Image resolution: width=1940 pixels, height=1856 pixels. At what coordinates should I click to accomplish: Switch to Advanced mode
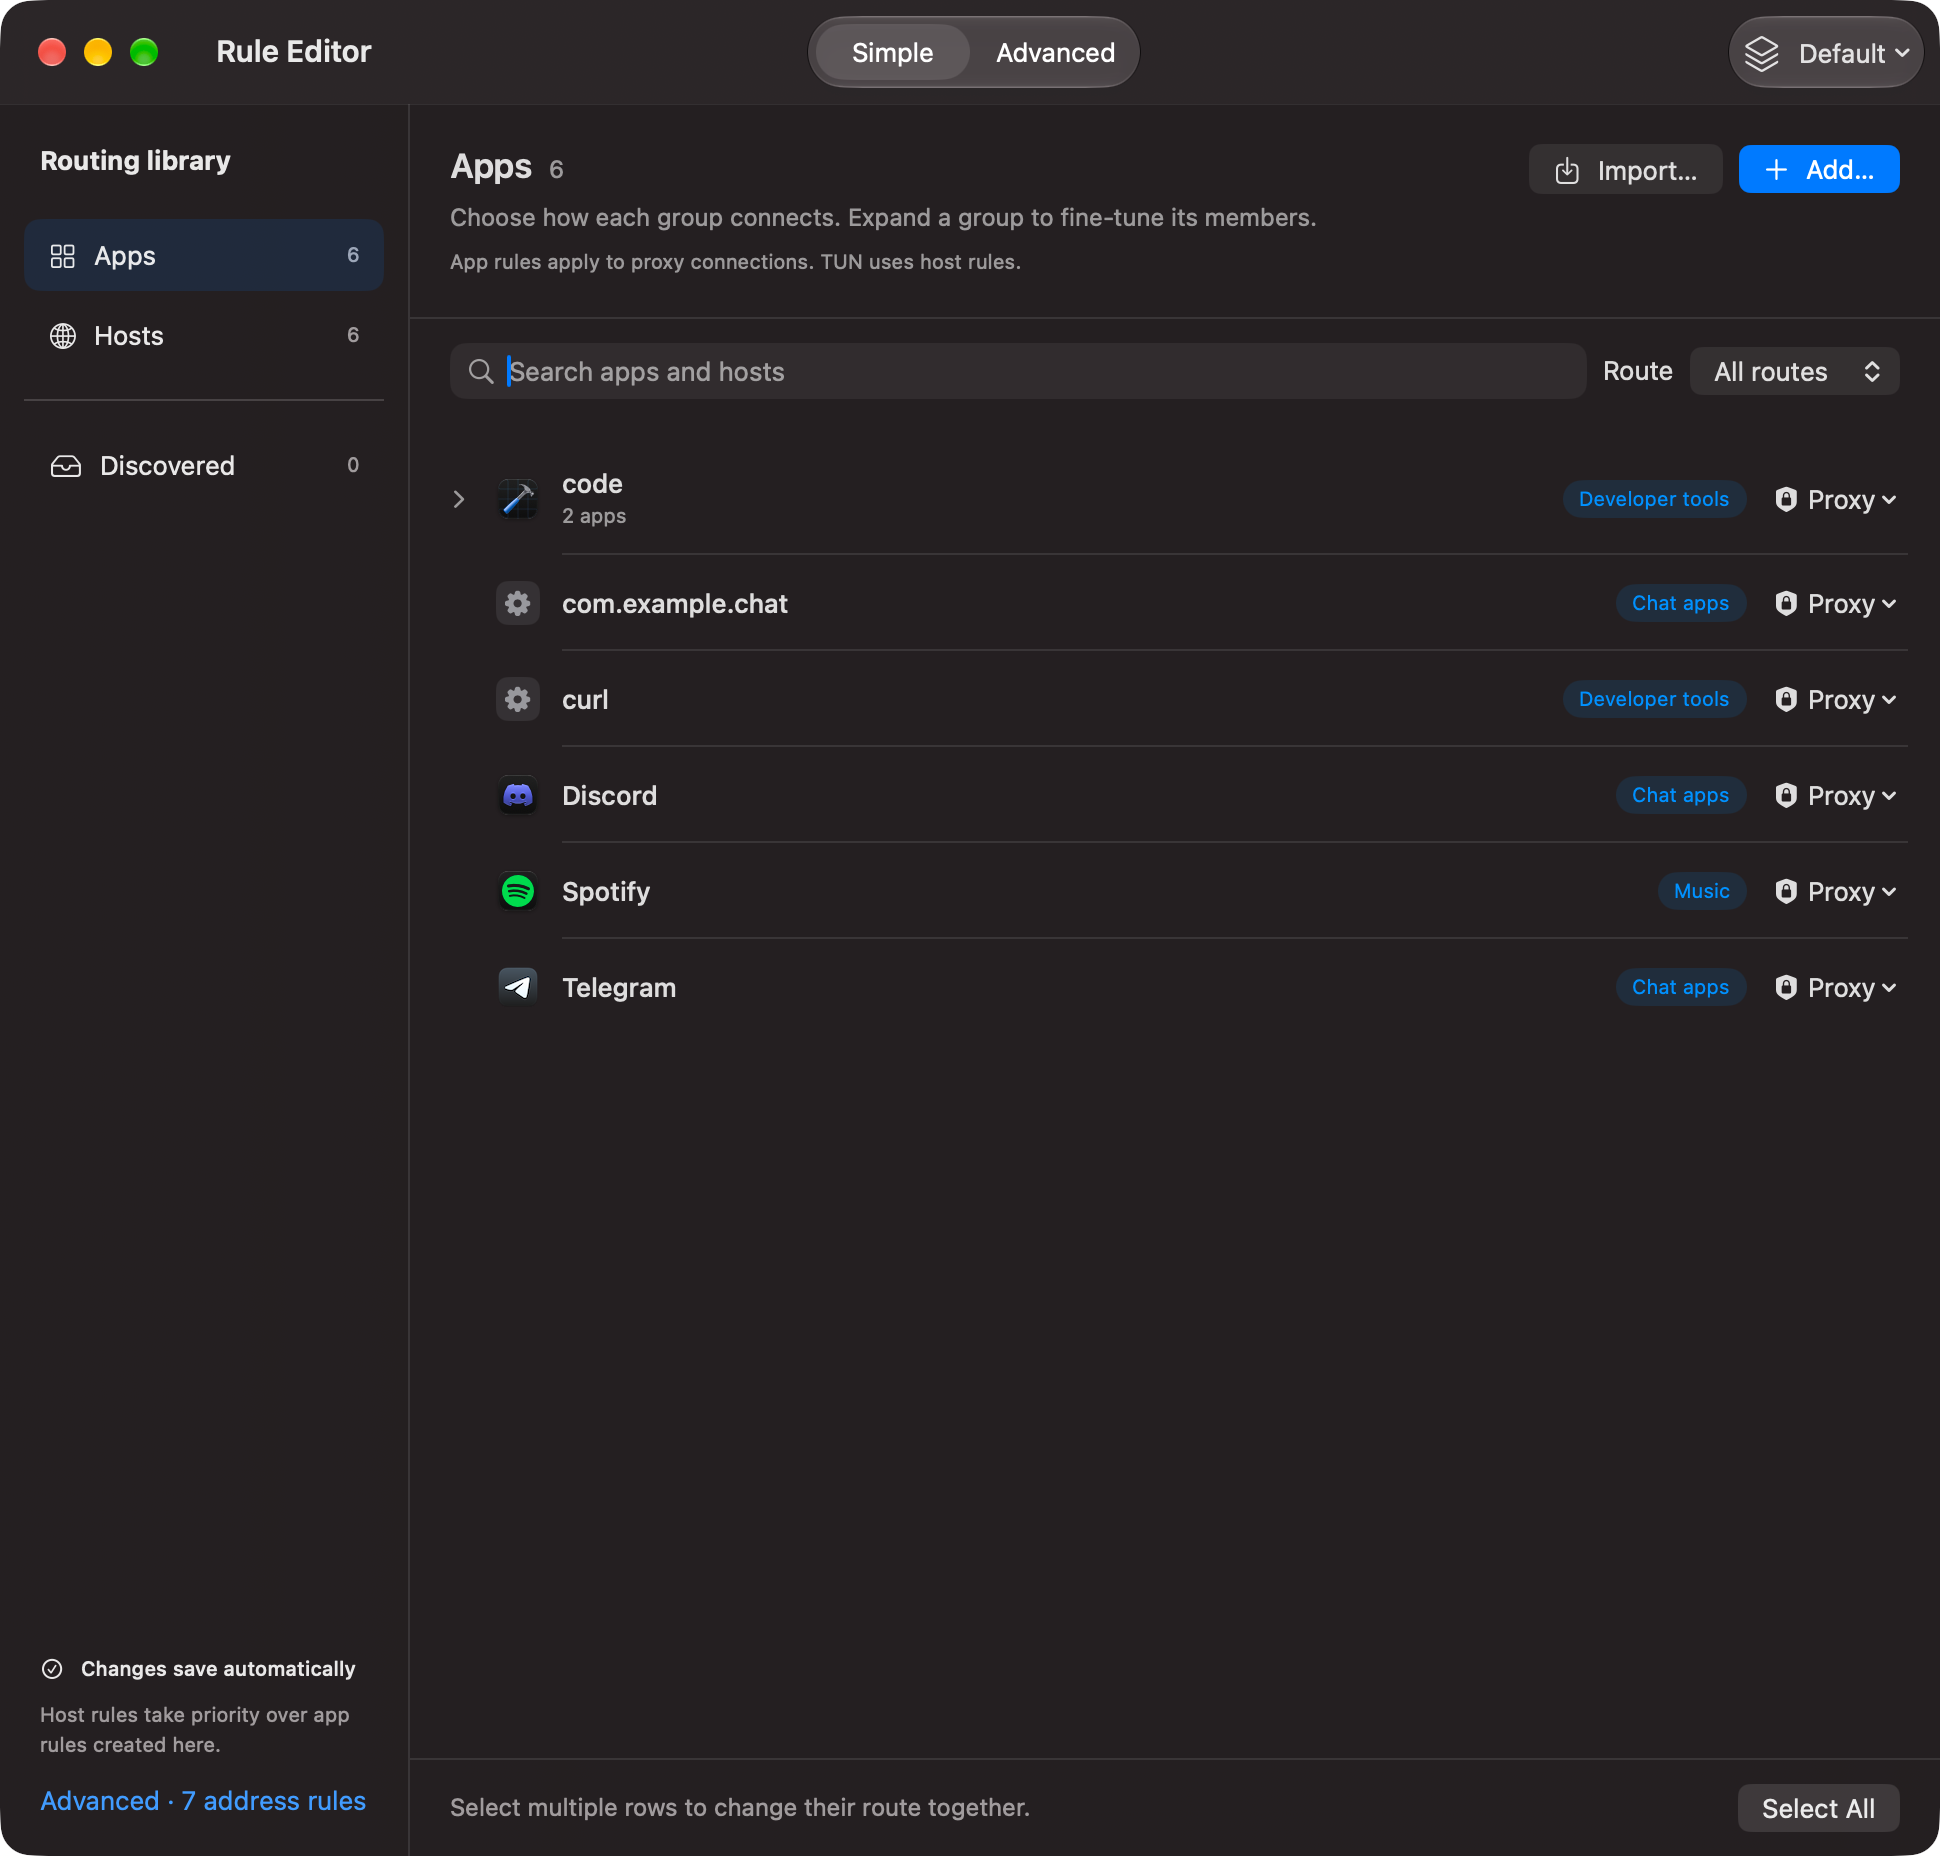coord(1055,53)
